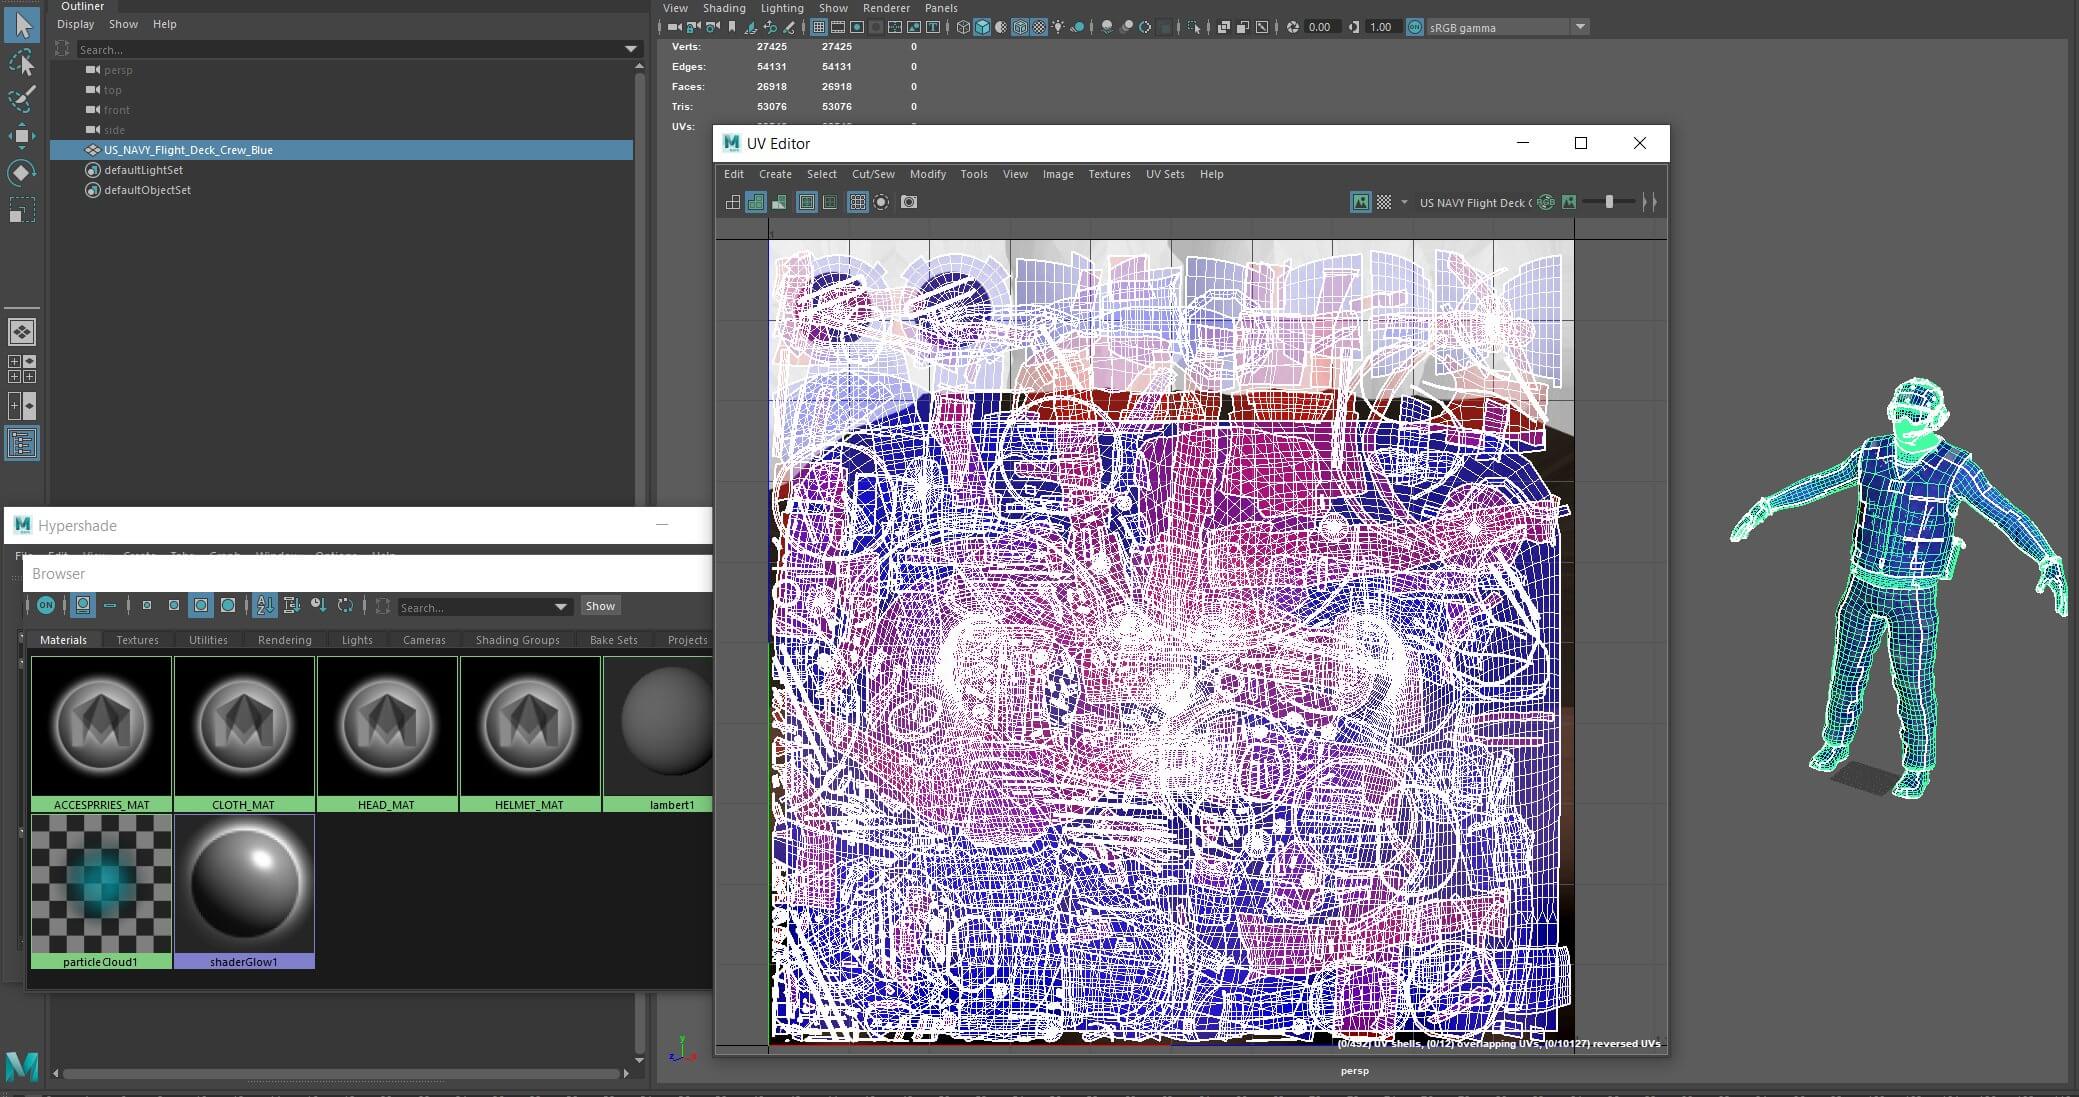Toggle the checker map display icon

pyautogui.click(x=1384, y=202)
